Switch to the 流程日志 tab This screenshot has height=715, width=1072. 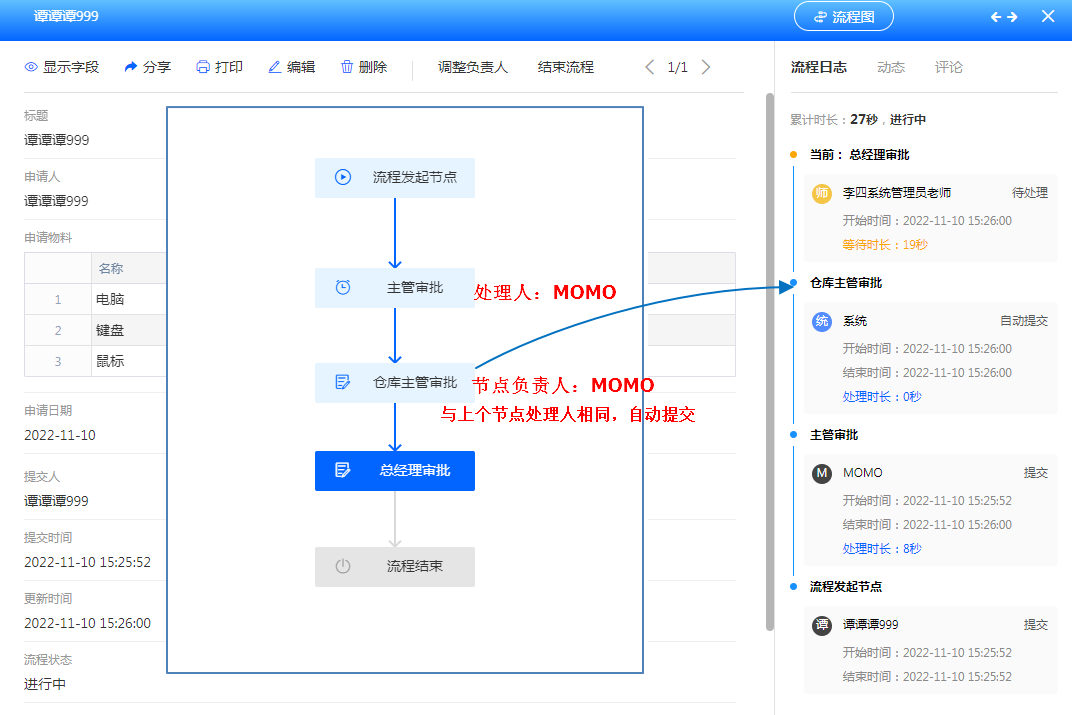(818, 67)
